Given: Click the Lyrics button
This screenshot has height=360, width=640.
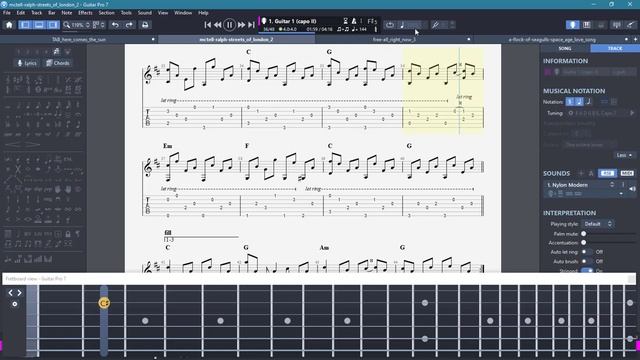Looking at the screenshot, I should pos(27,63).
